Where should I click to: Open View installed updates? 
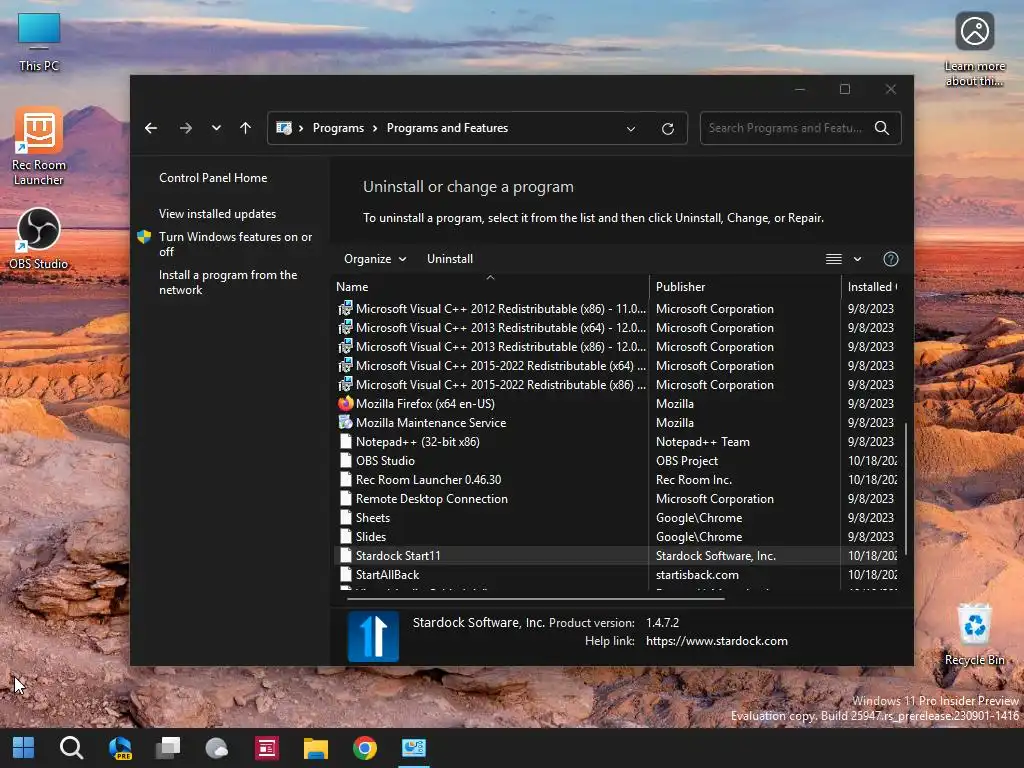[217, 214]
